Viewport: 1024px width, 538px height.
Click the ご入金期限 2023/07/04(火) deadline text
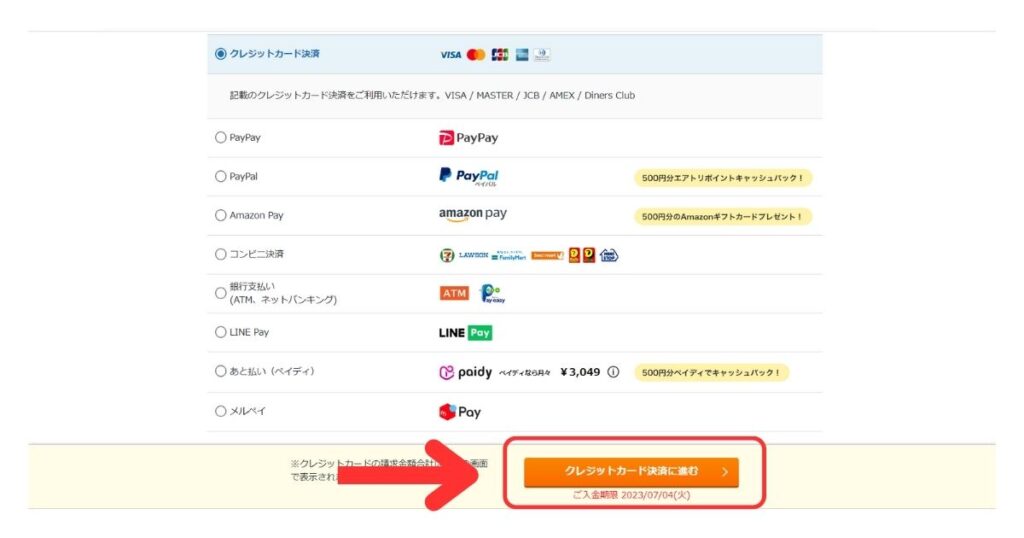click(631, 495)
